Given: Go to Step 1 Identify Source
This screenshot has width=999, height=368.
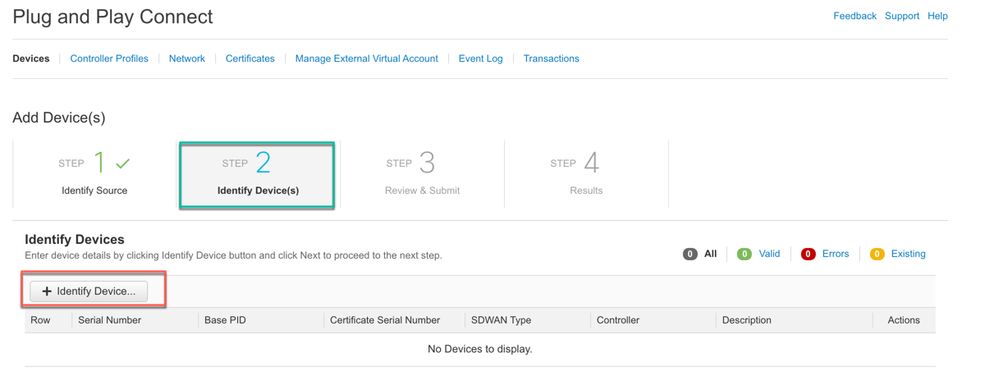Looking at the screenshot, I should point(94,174).
